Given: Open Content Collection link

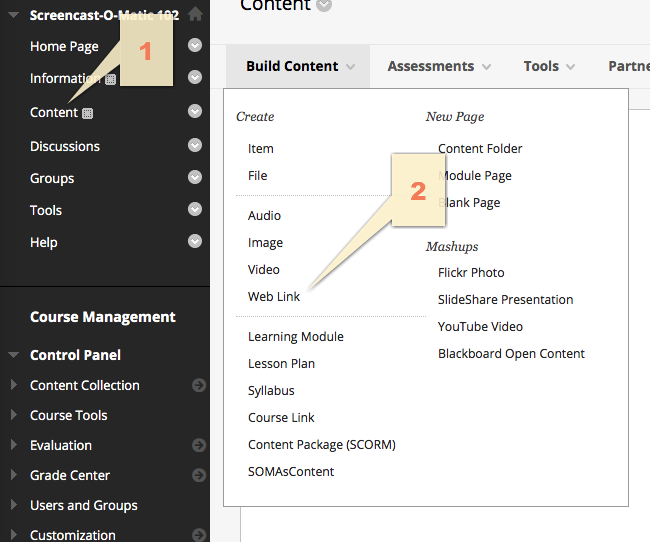Looking at the screenshot, I should click(85, 385).
